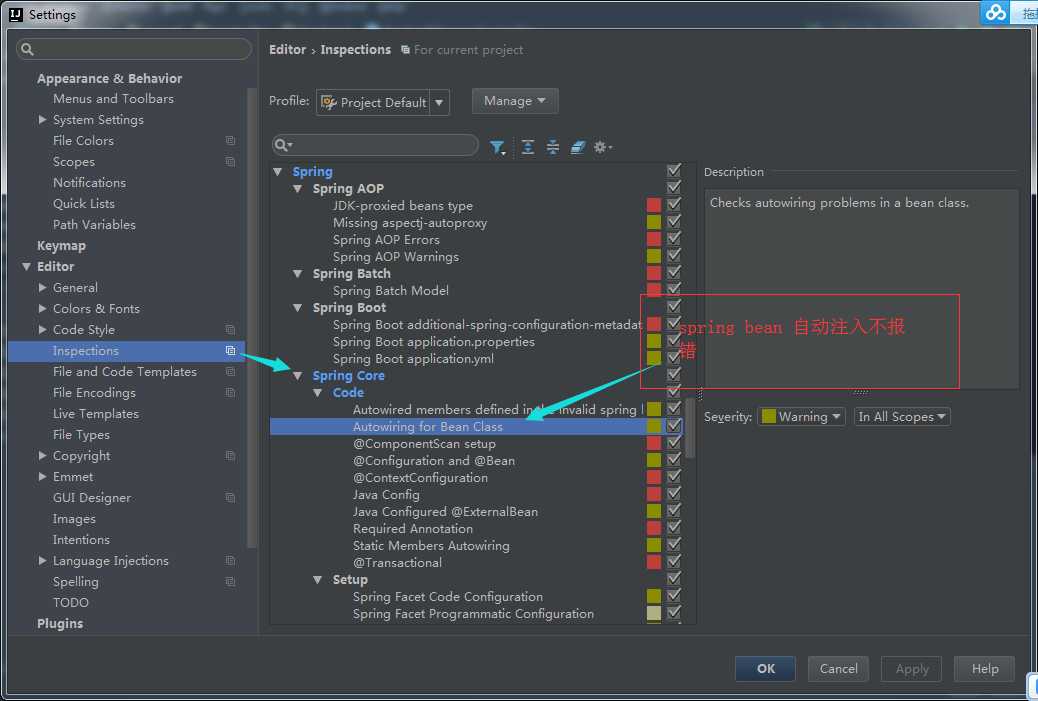
Task: Click the project-level icon beside Copyright
Action: (x=230, y=455)
